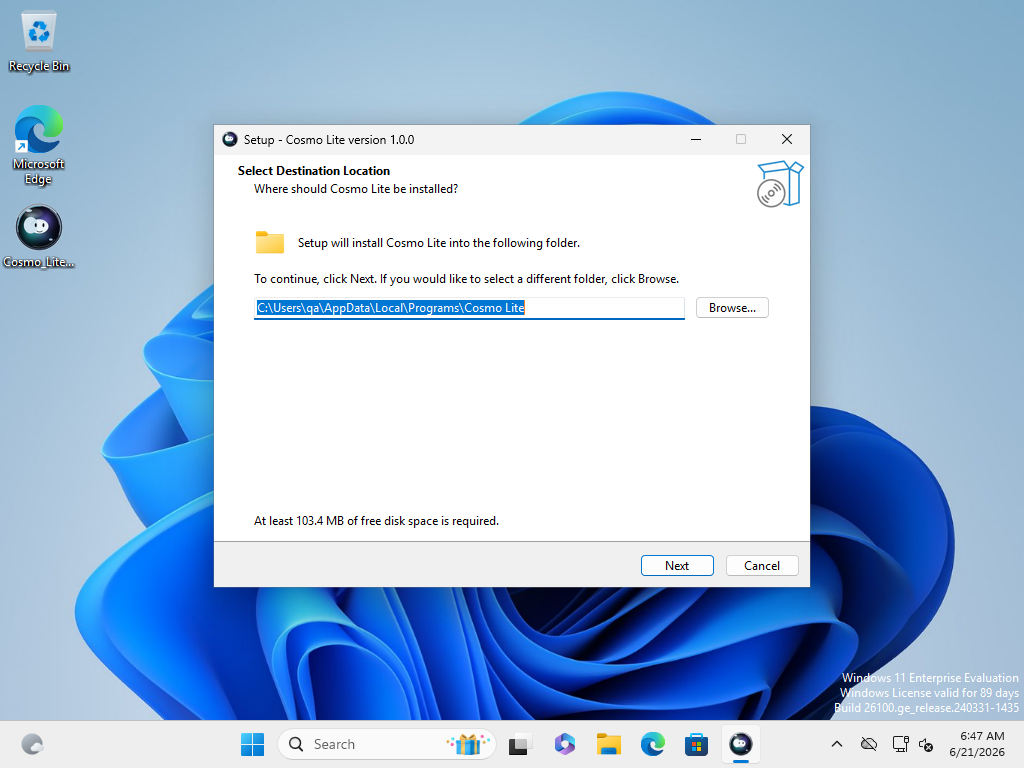Click the "Where should Cosmo Lite be installed?" text
The width and height of the screenshot is (1024, 768).
(356, 189)
